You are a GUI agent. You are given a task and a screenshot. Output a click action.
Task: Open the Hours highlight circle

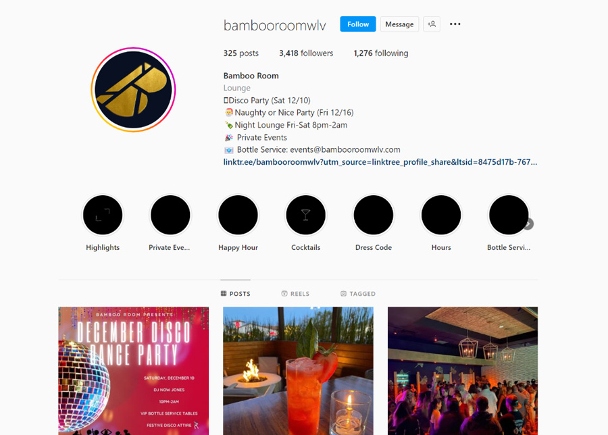[441, 215]
